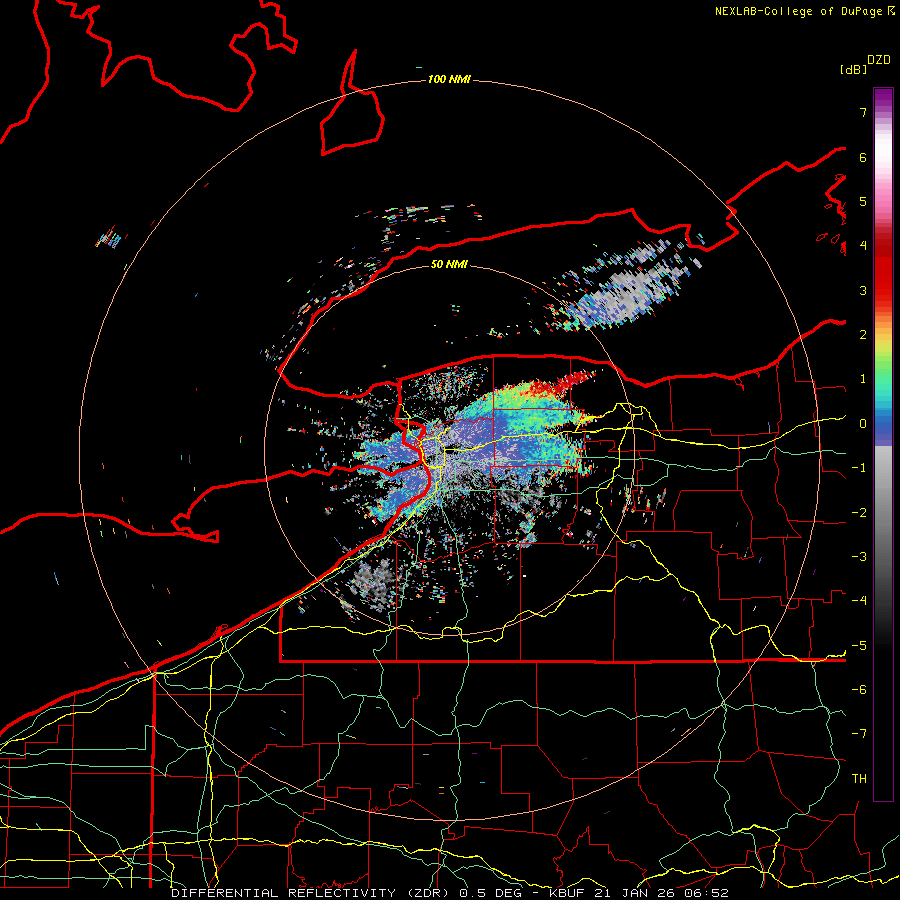Click the [dB] units label

853,69
